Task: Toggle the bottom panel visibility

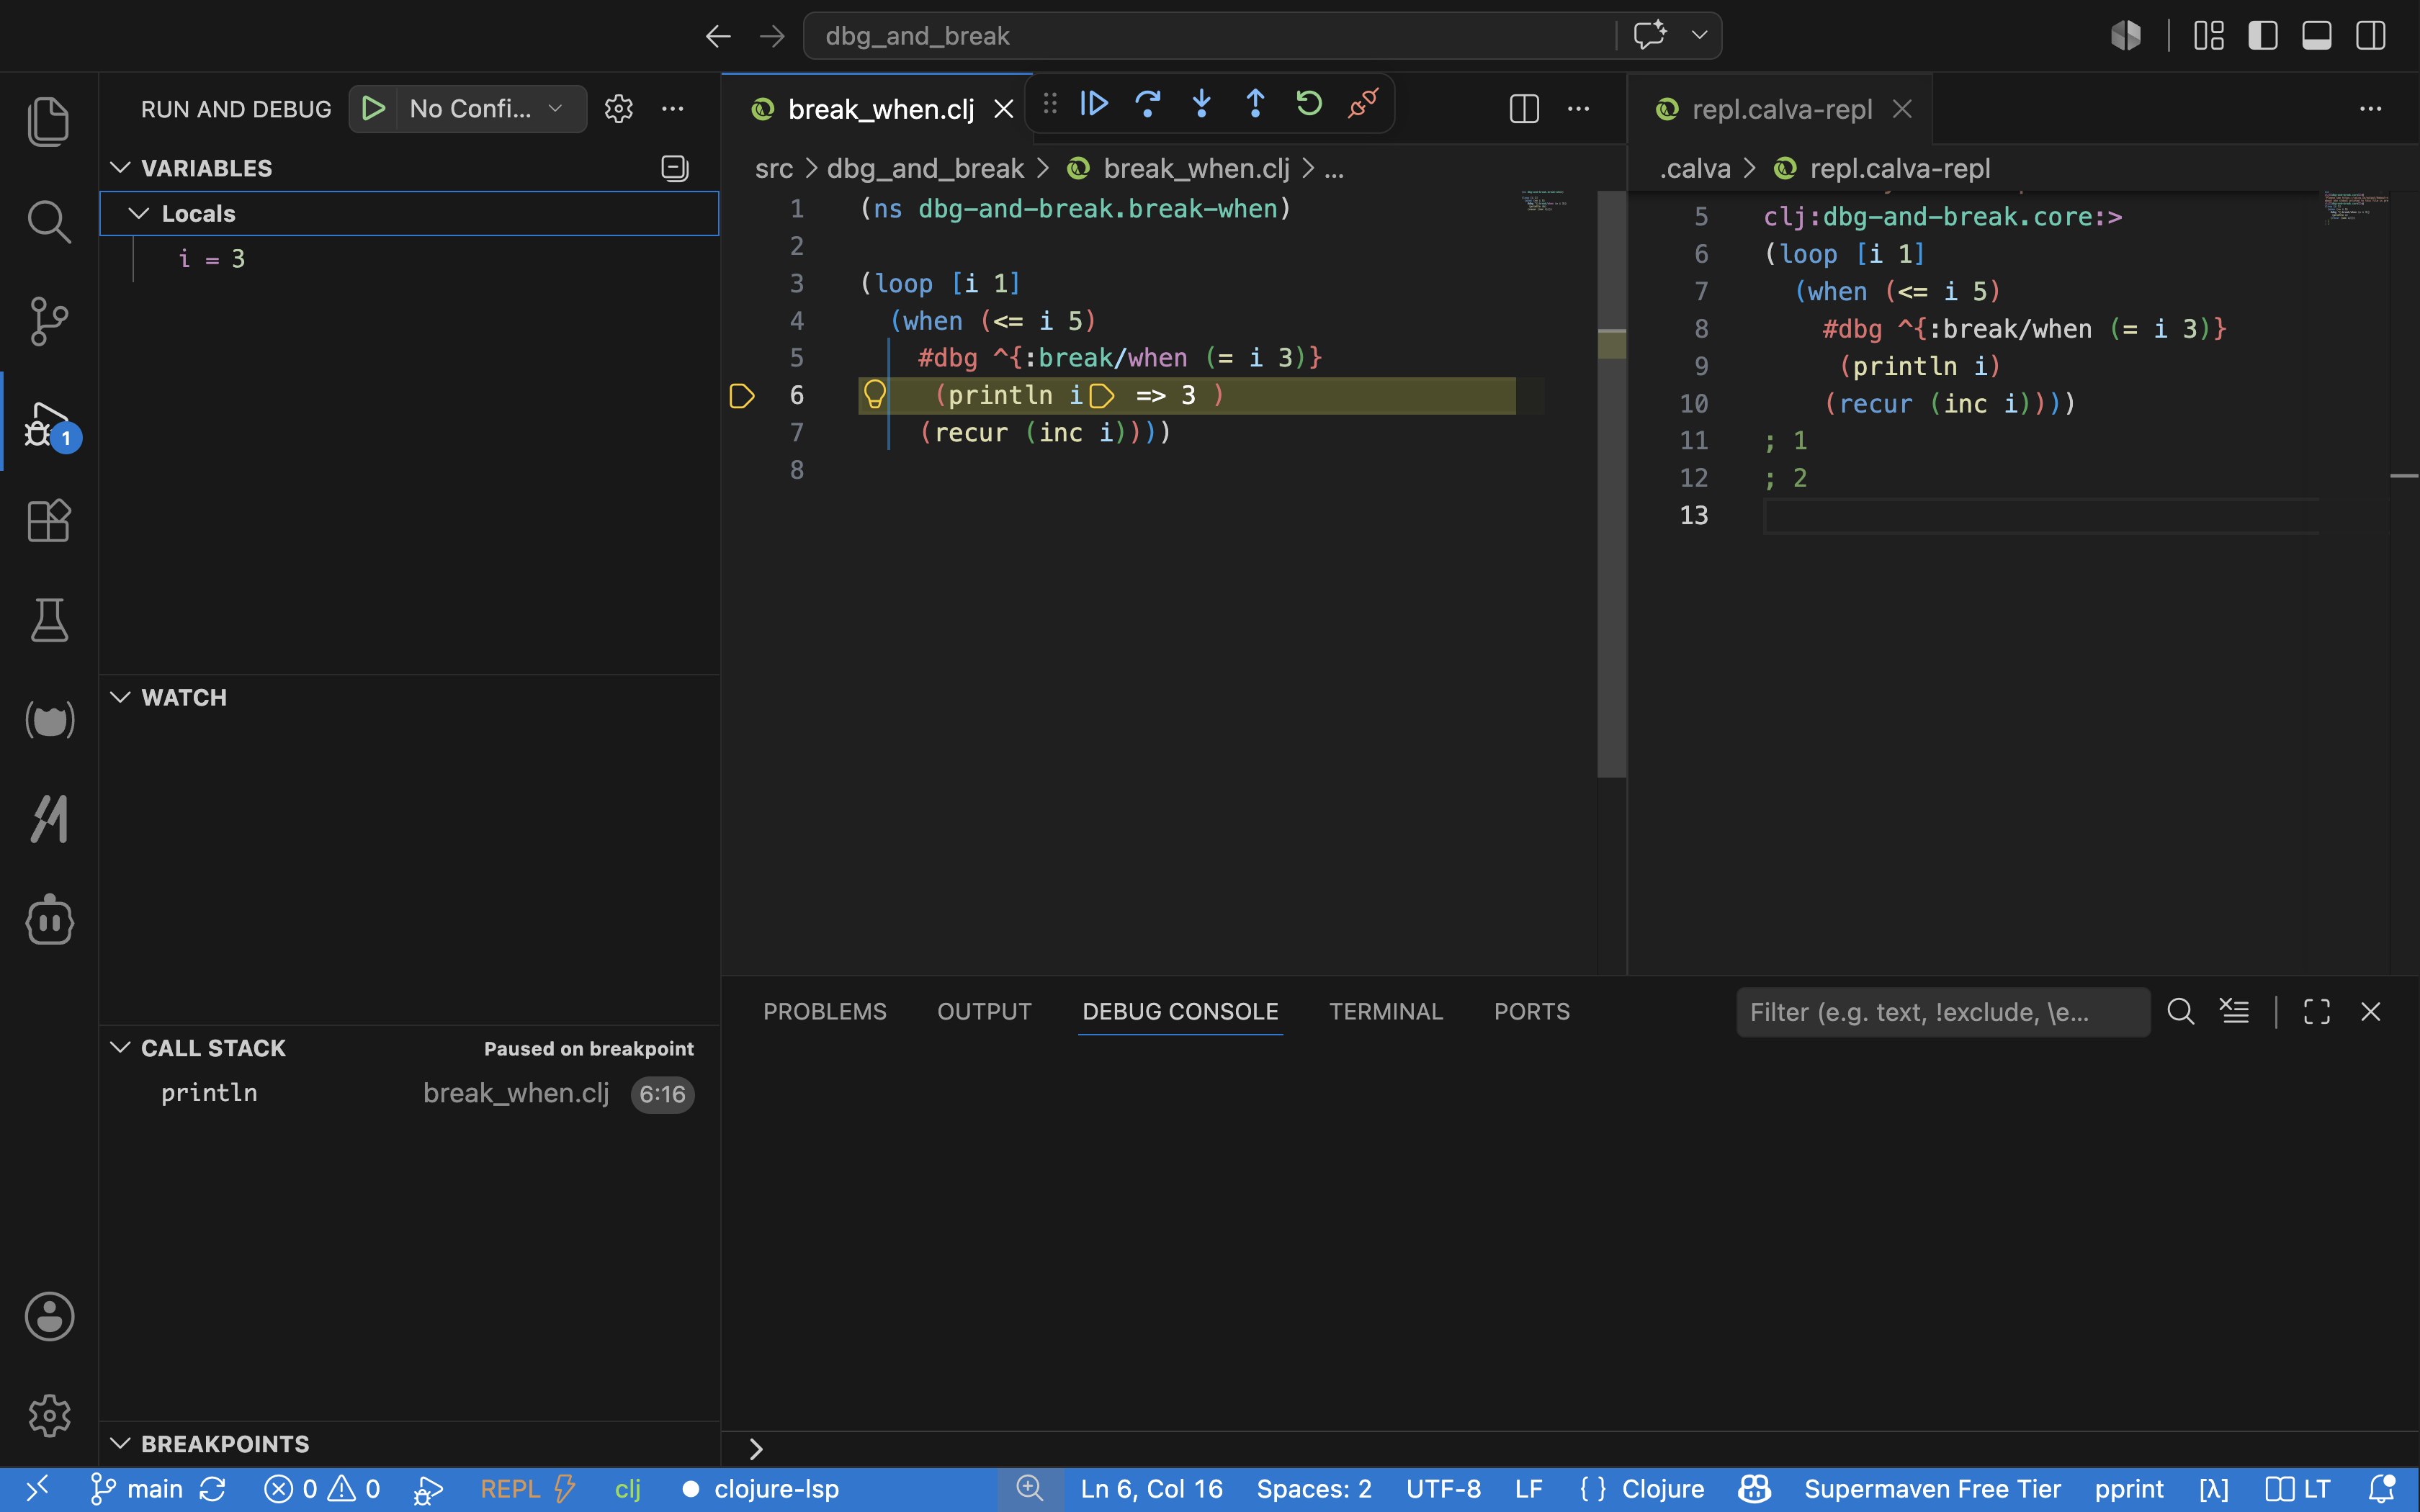Action: pyautogui.click(x=2317, y=36)
